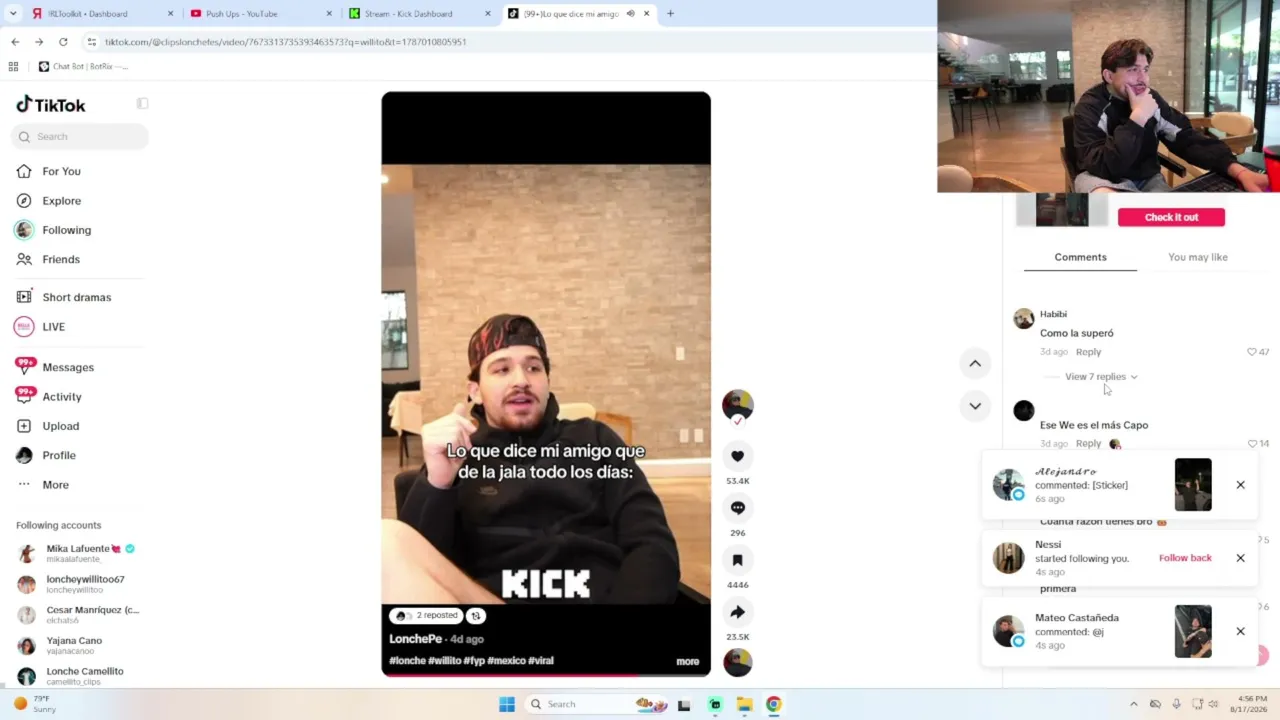Open the LIVE section
Image resolution: width=1280 pixels, height=720 pixels.
point(53,327)
